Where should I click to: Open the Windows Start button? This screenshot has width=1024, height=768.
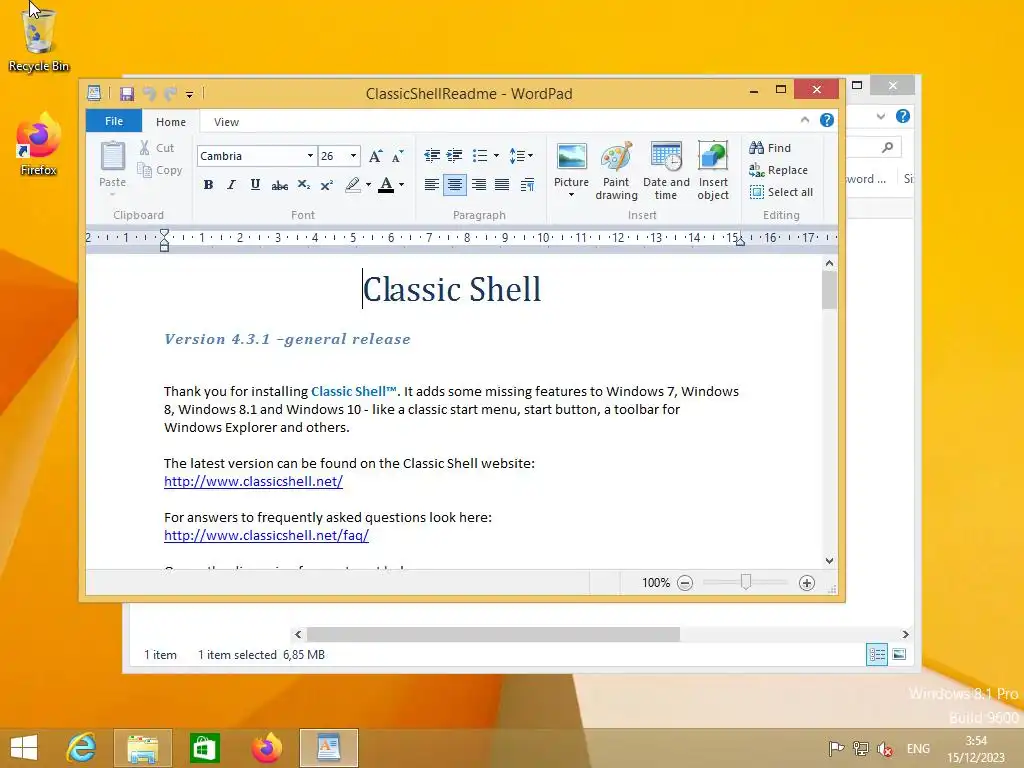24,748
